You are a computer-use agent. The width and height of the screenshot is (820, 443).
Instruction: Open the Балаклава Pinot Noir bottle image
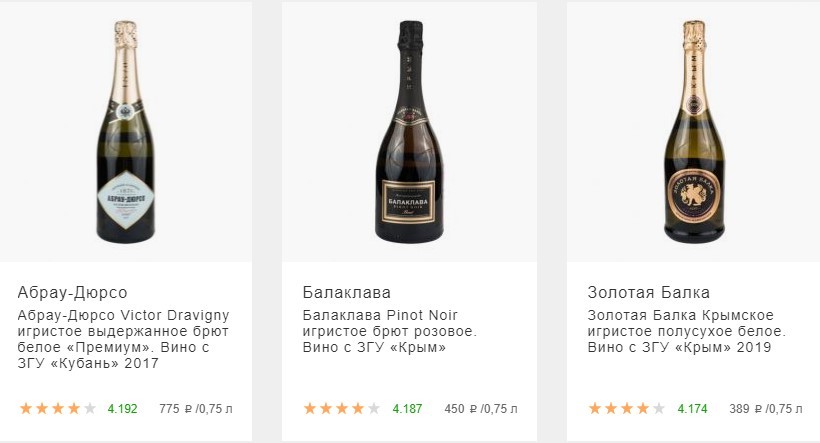pos(407,131)
